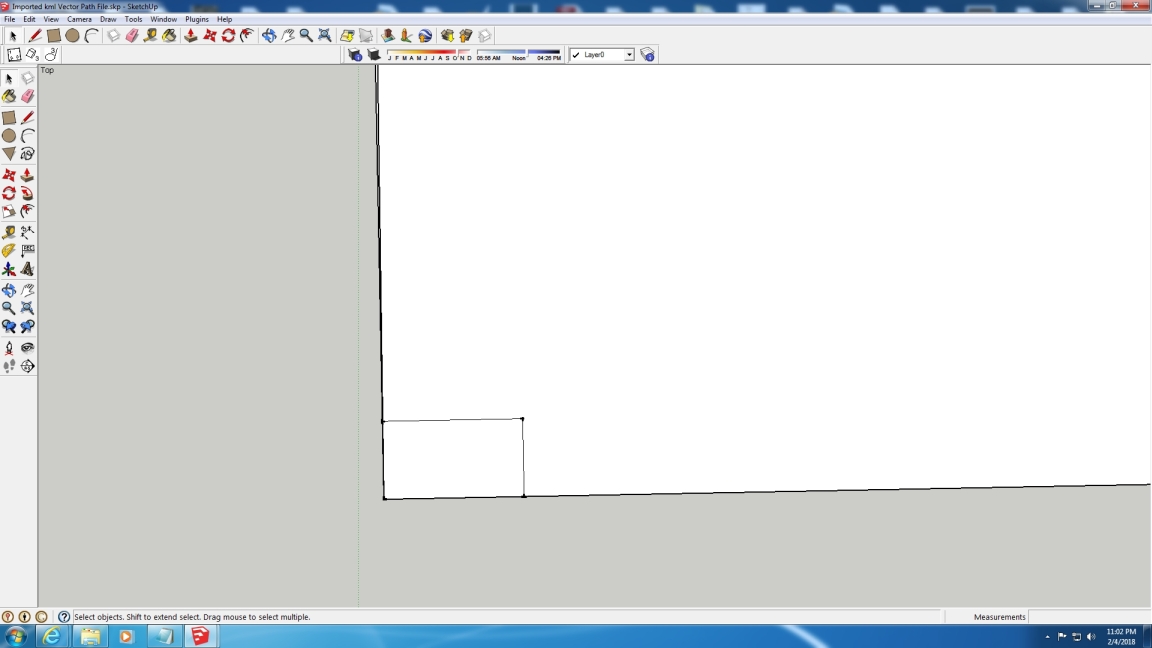Image resolution: width=1152 pixels, height=648 pixels.
Task: Pick the Eraser tool
Action: (131, 35)
